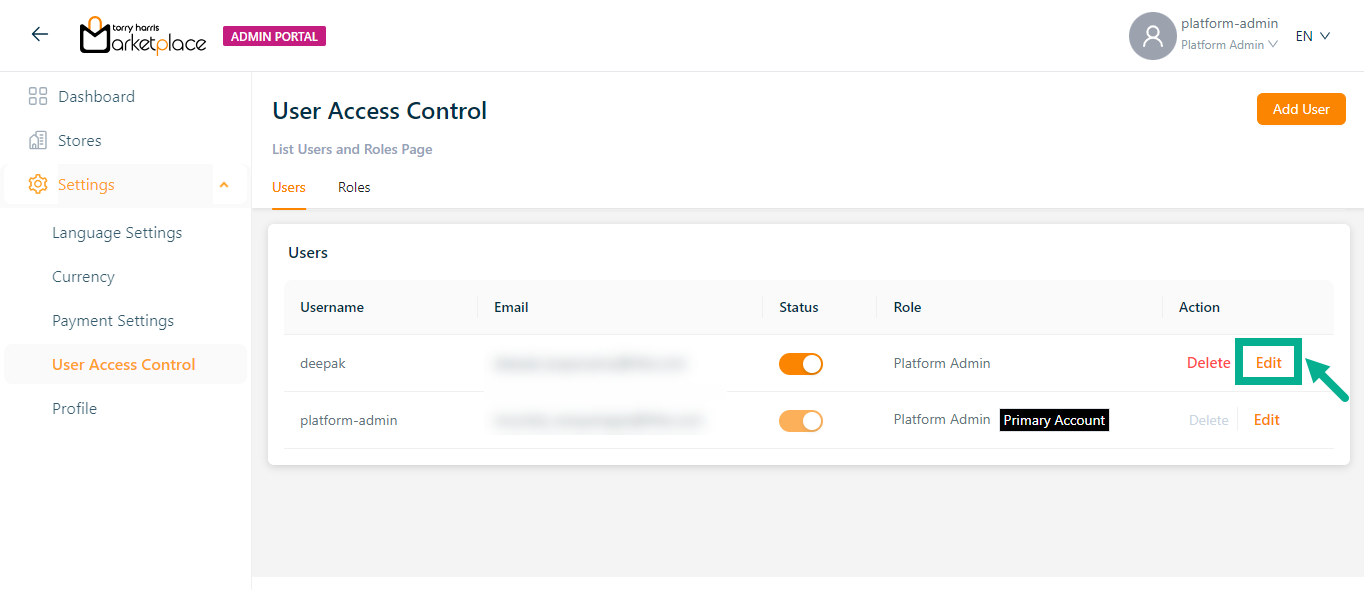Screen dimensions: 1364x590
Task: Click the Stores building icon
Action: coord(38,141)
